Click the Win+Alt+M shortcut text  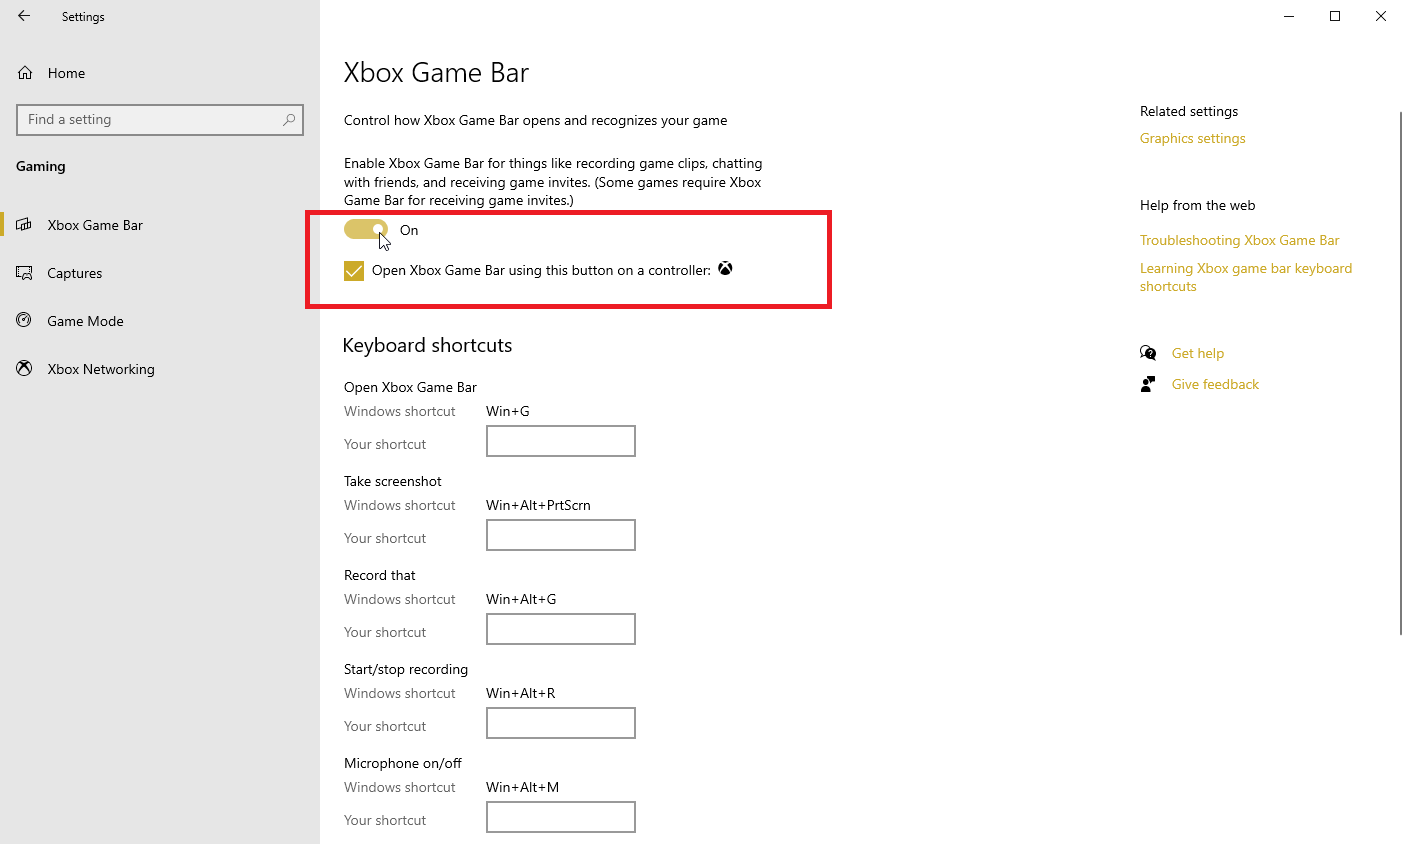coord(522,787)
